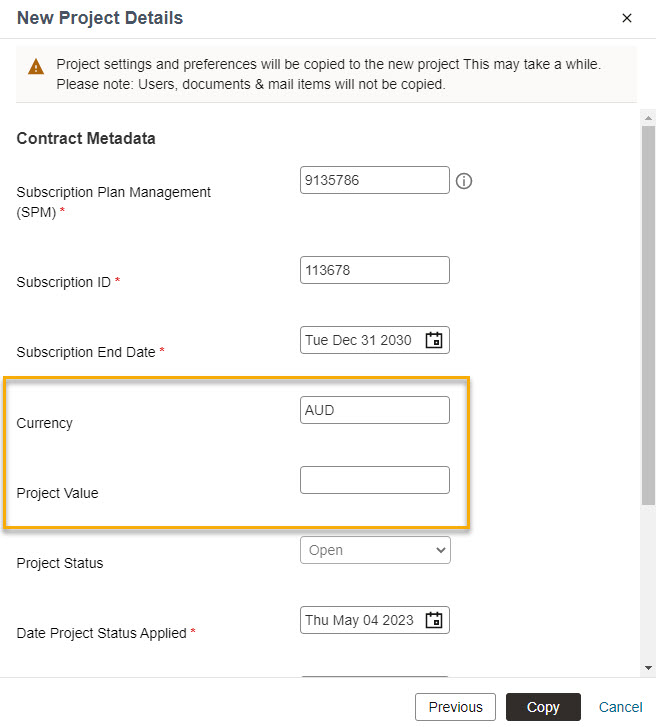Click the scrollbar down arrow

(648, 667)
